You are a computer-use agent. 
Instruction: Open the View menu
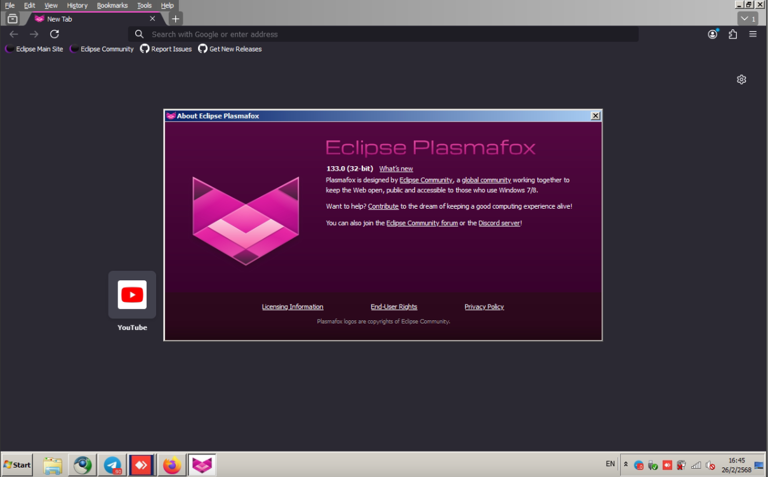pos(50,5)
